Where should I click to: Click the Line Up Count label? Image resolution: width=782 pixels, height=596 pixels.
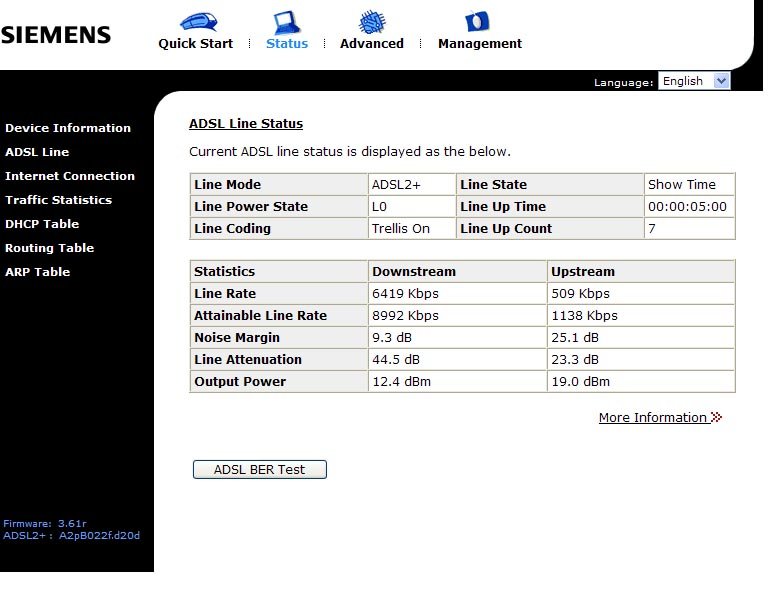(506, 228)
